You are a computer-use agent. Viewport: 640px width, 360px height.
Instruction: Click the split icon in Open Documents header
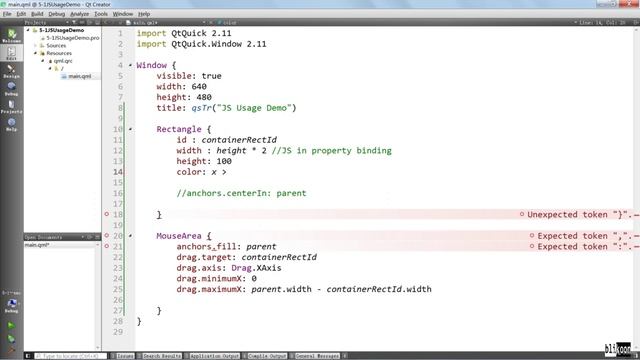pos(90,237)
